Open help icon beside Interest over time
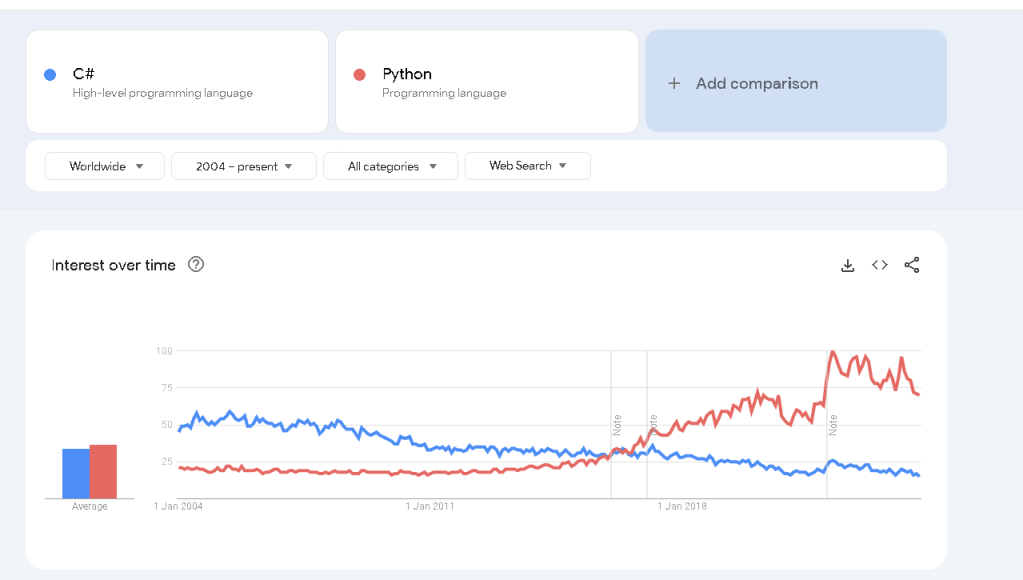This screenshot has width=1023, height=580. tap(196, 264)
